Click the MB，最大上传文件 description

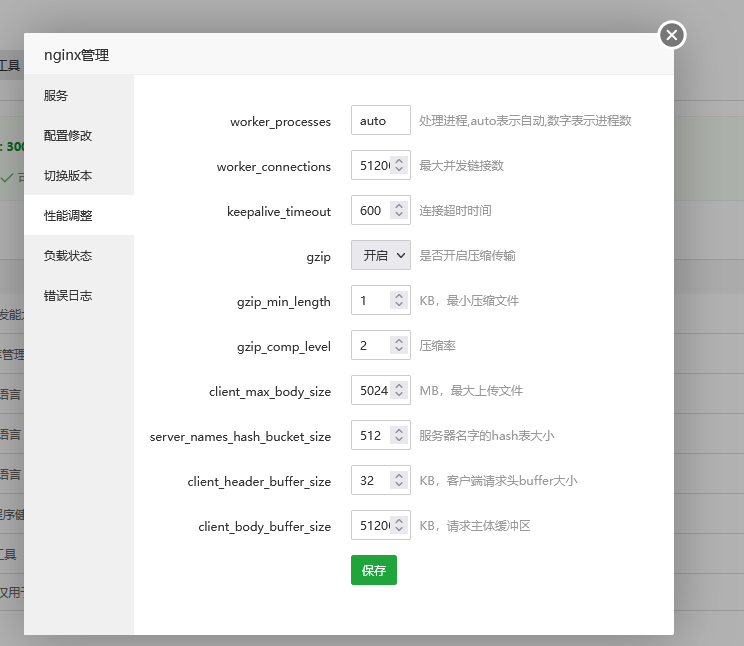(x=471, y=391)
